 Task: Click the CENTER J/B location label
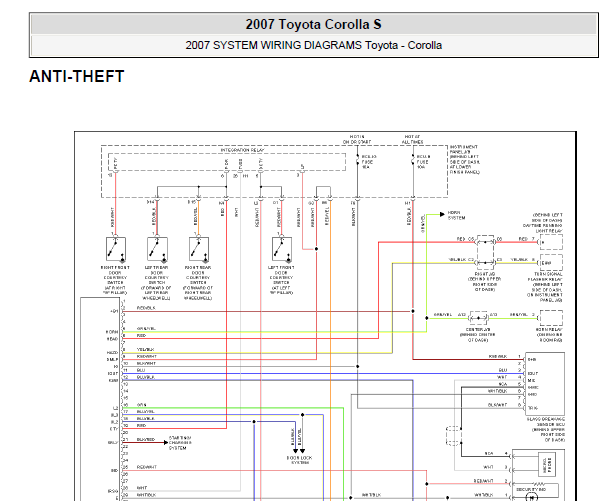[478, 335]
